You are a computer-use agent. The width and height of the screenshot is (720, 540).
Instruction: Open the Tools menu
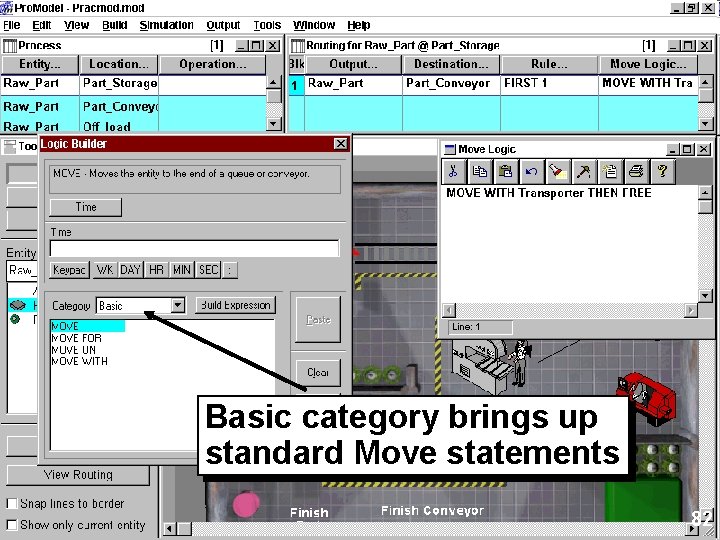(x=267, y=25)
